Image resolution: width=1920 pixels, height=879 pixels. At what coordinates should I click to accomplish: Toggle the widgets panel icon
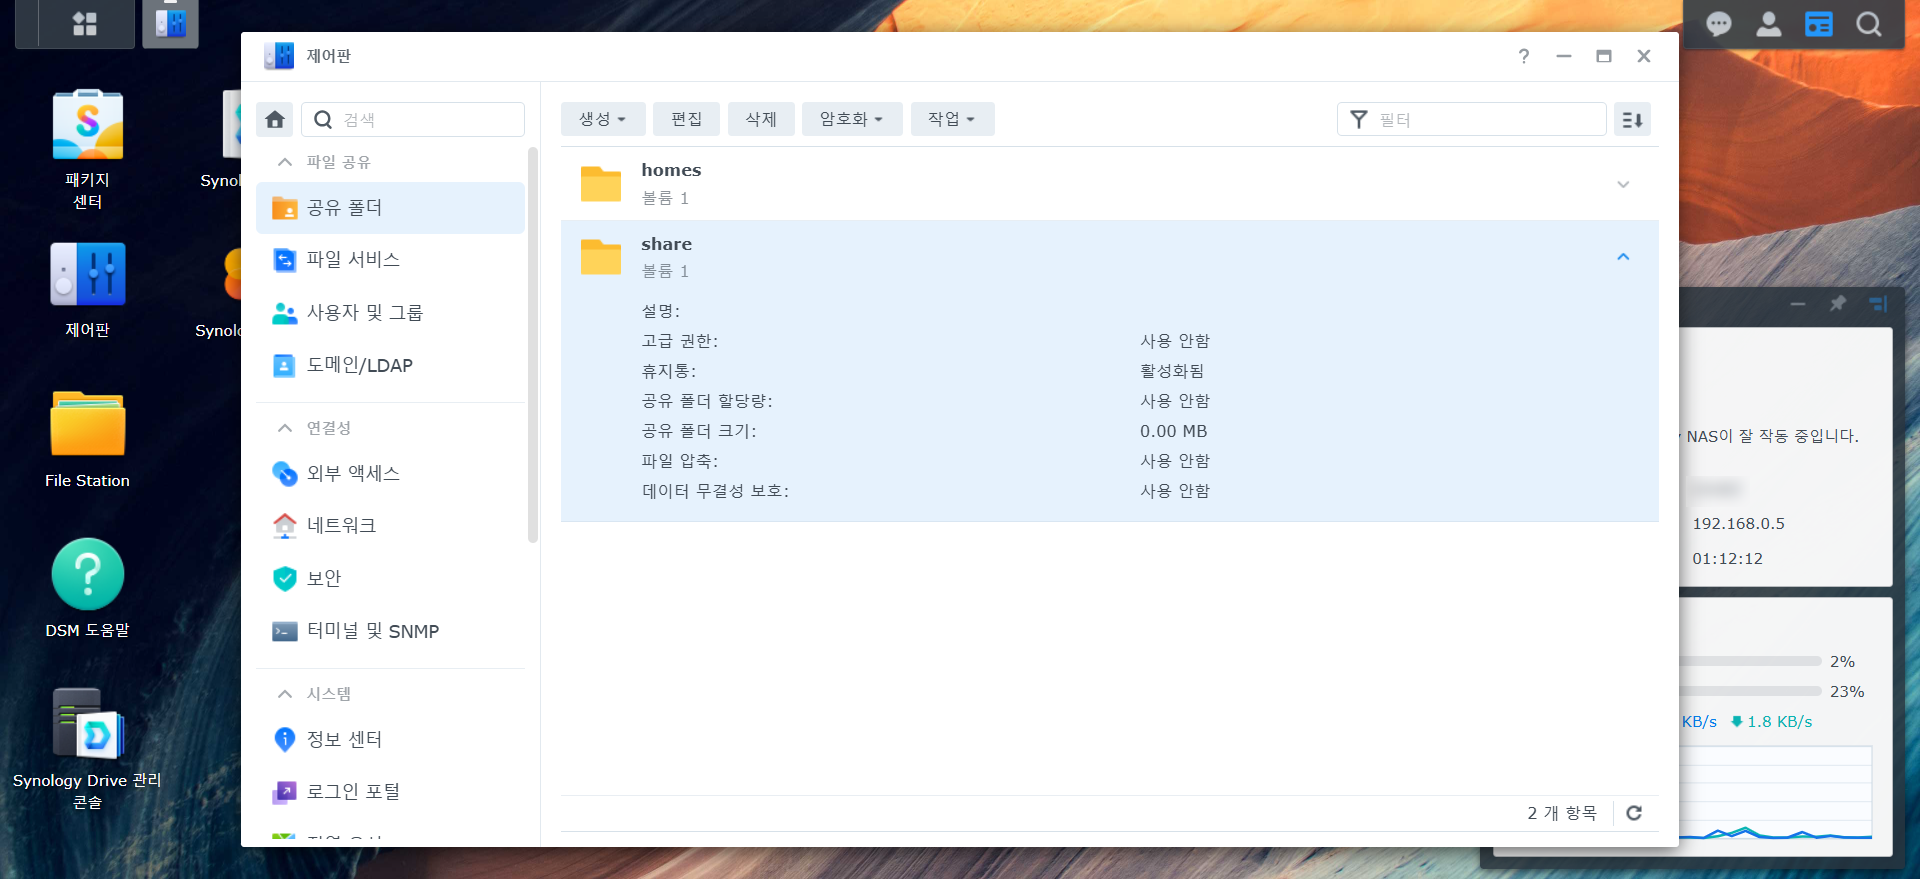(1819, 24)
